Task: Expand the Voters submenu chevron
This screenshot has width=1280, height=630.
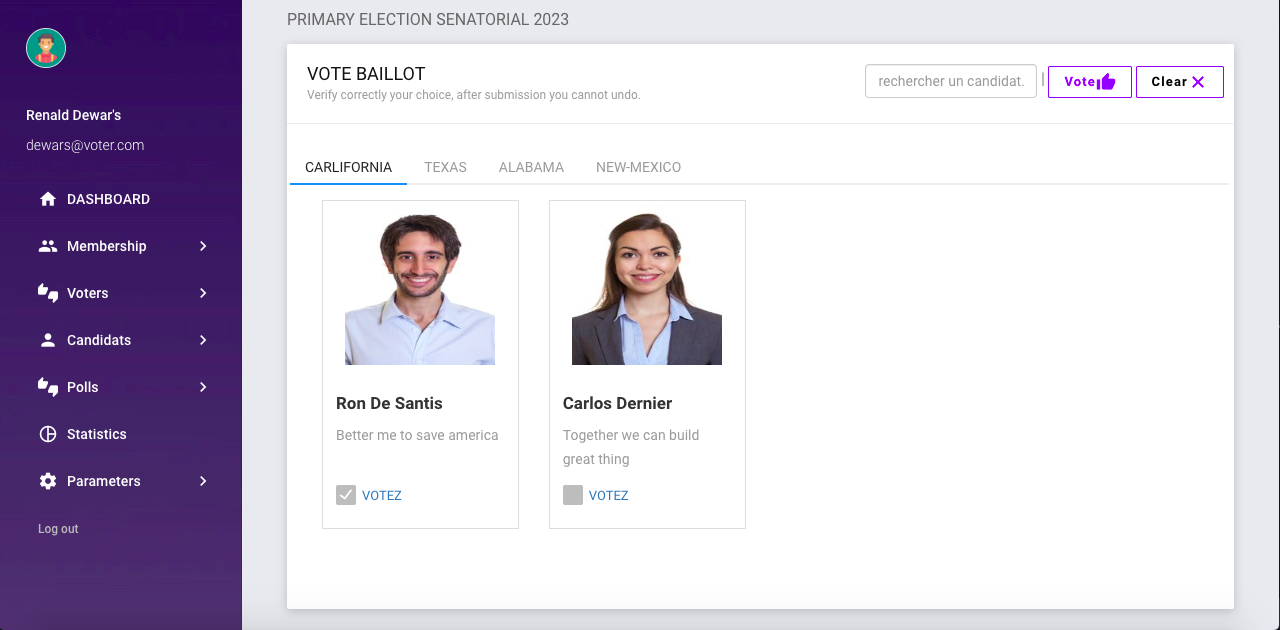Action: 204,292
